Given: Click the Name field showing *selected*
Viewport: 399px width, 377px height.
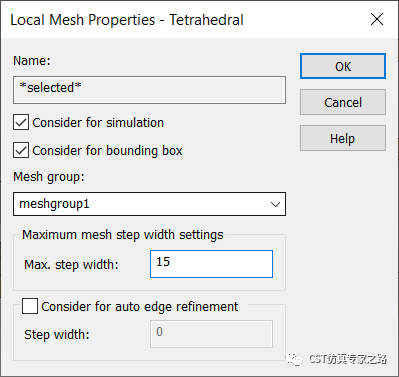Looking at the screenshot, I should 149,90.
